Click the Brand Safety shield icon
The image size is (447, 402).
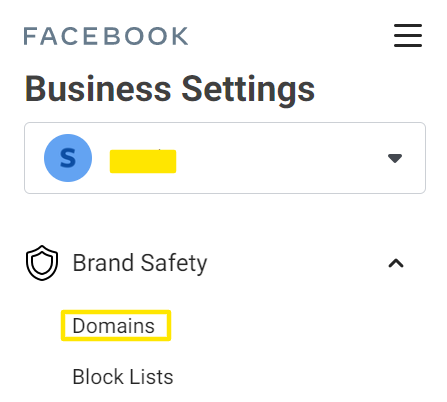42,263
